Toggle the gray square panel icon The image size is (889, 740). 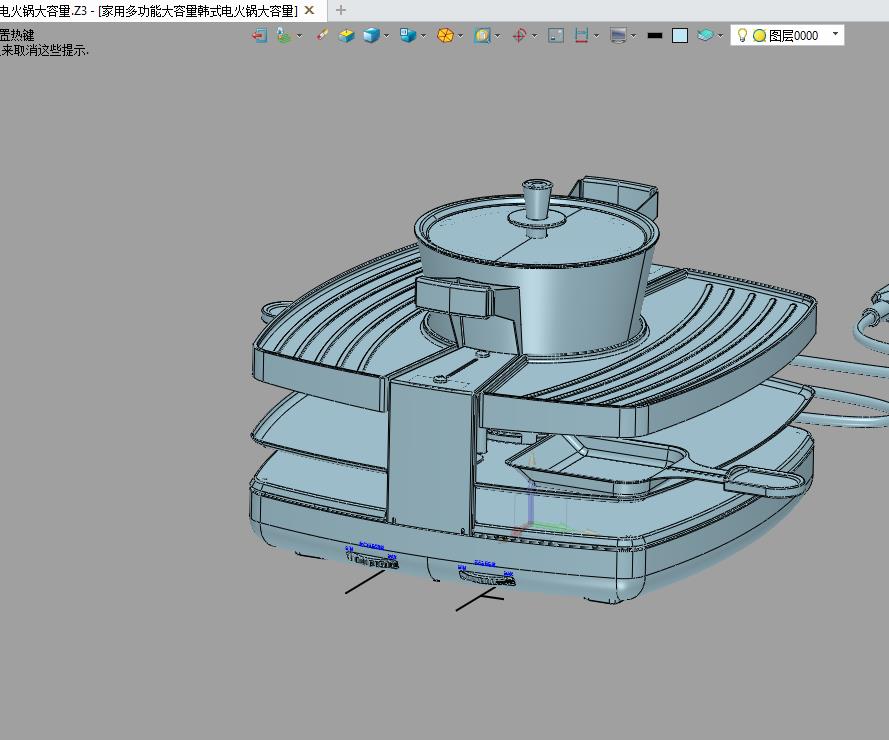(x=556, y=35)
